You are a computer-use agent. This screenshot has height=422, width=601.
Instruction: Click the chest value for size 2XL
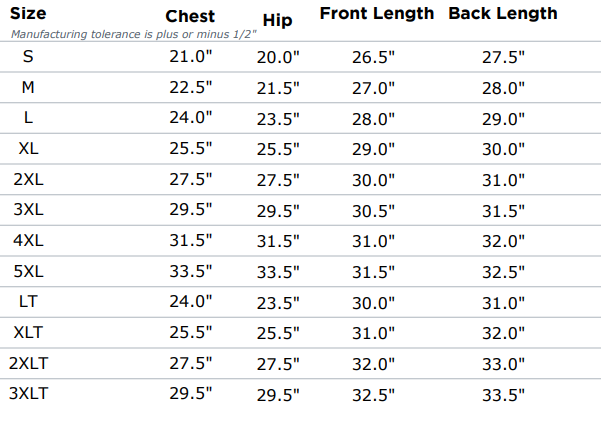pyautogui.click(x=191, y=180)
